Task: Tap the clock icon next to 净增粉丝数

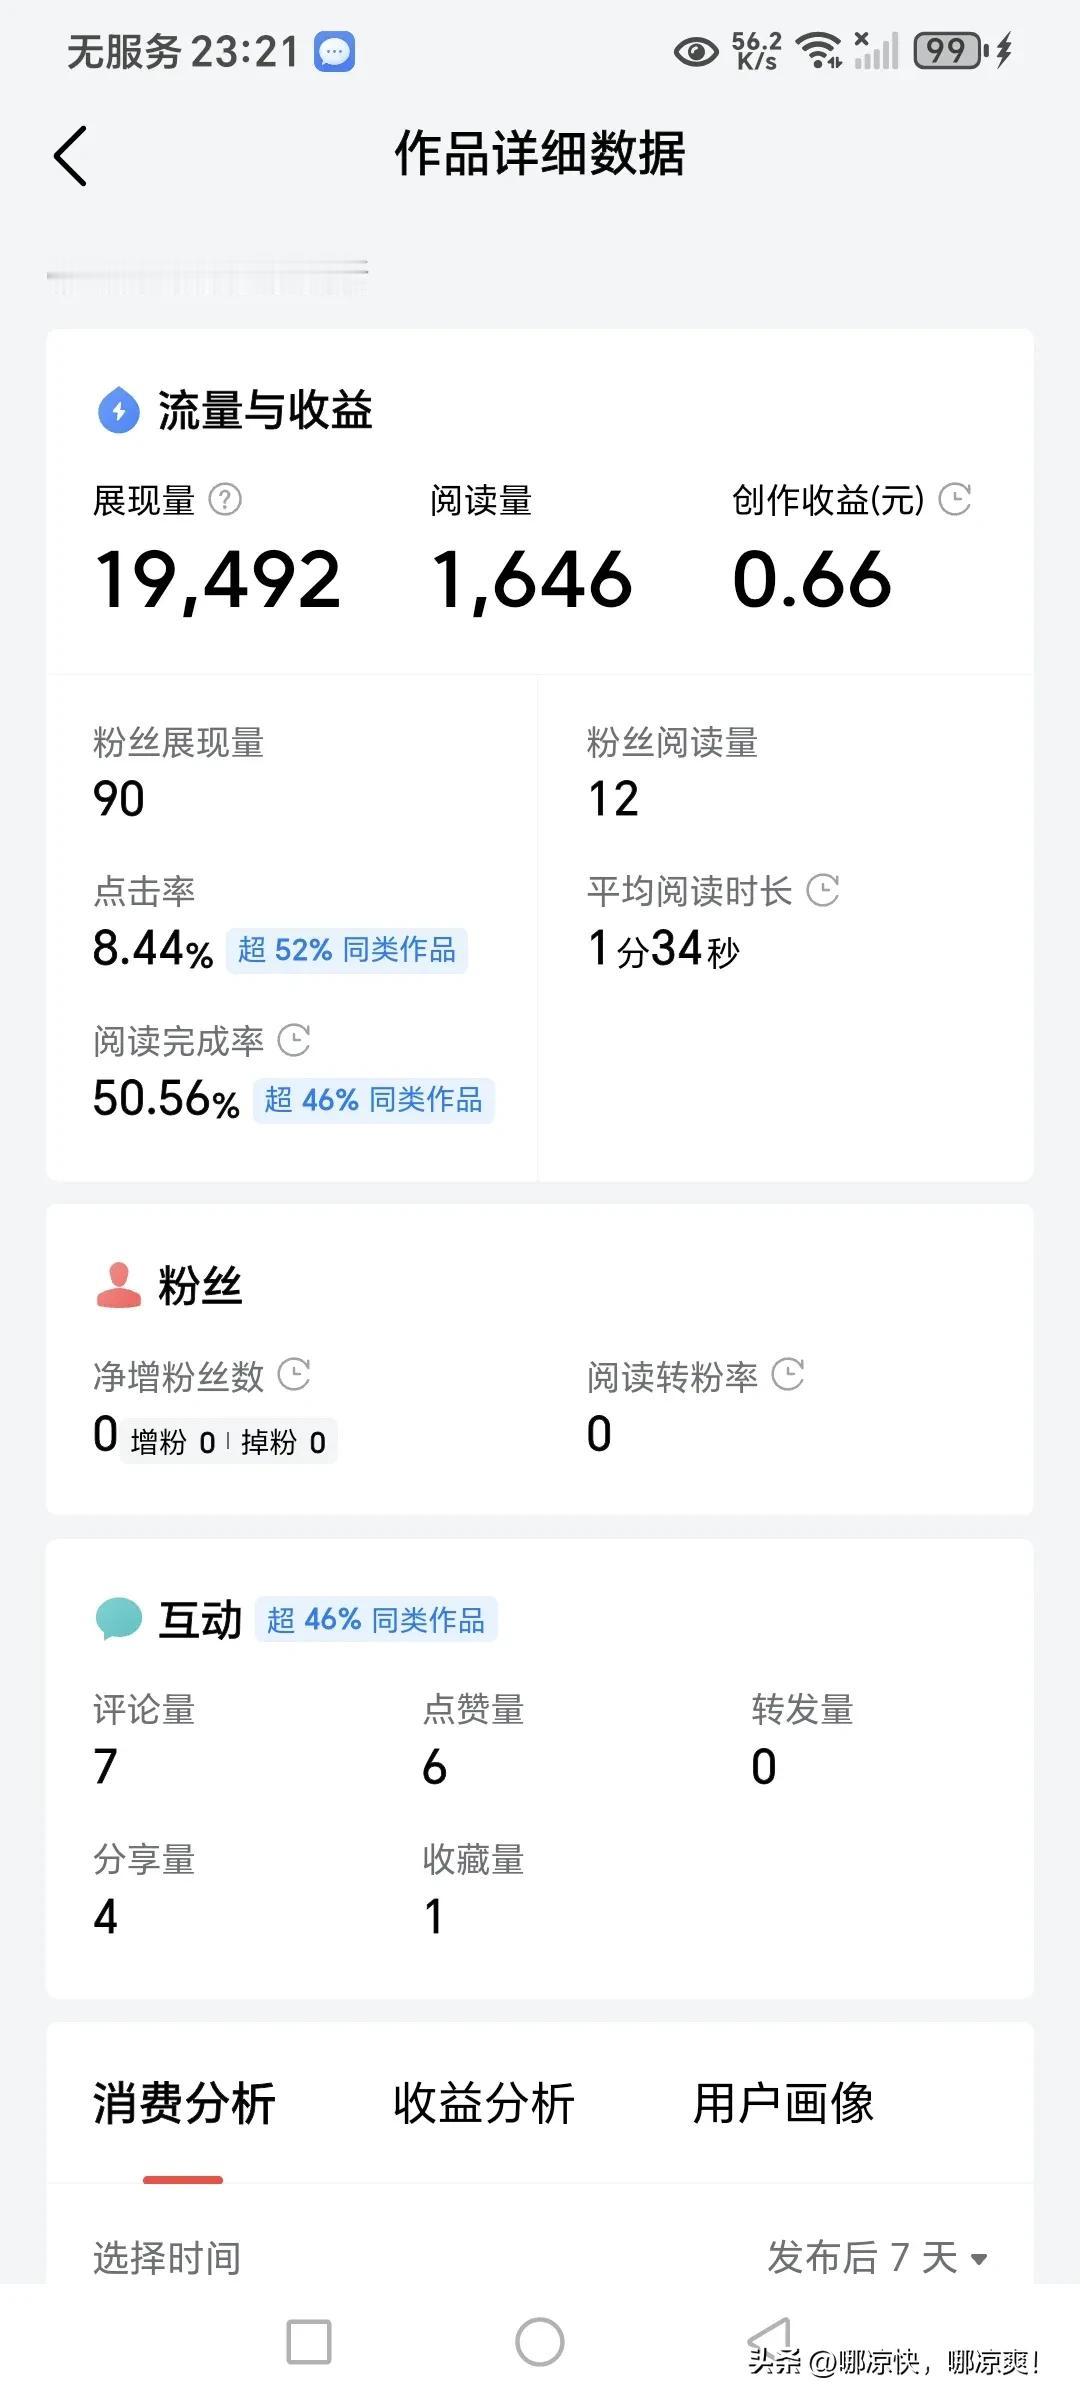Action: point(293,1375)
